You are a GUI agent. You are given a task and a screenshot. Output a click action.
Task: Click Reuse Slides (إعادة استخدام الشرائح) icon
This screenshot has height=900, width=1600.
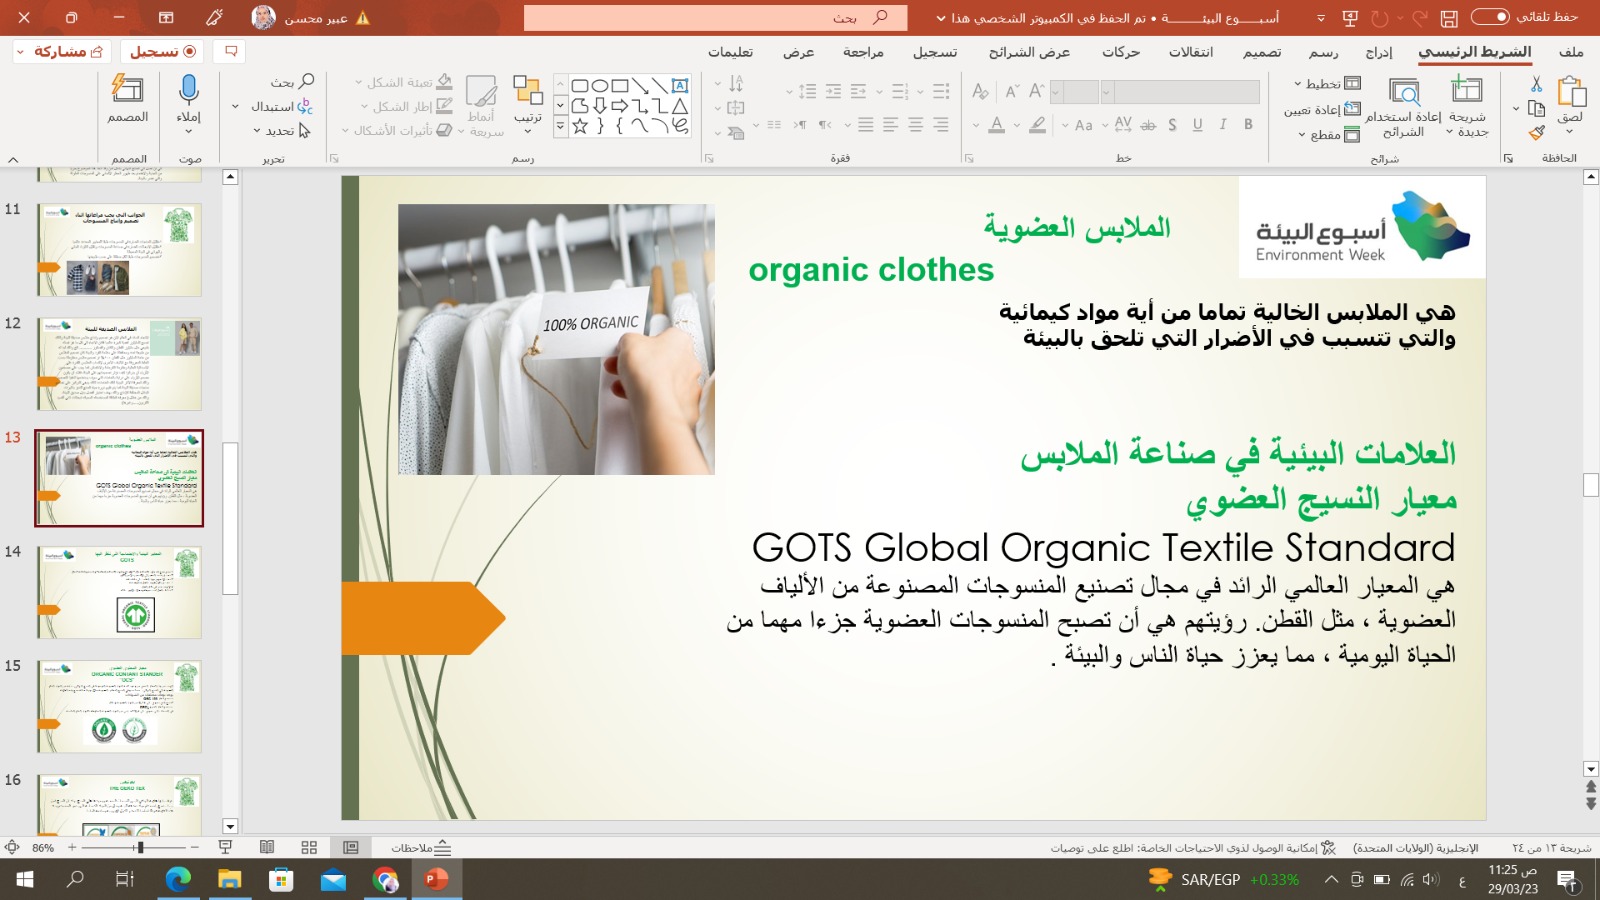pyautogui.click(x=1405, y=92)
